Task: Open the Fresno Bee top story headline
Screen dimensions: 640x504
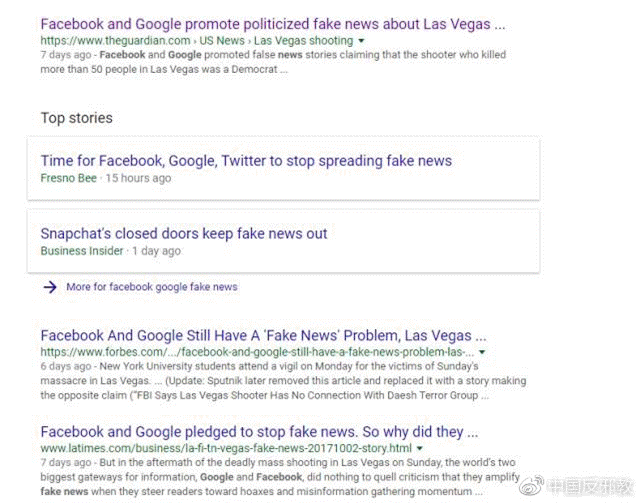Action: [x=246, y=161]
